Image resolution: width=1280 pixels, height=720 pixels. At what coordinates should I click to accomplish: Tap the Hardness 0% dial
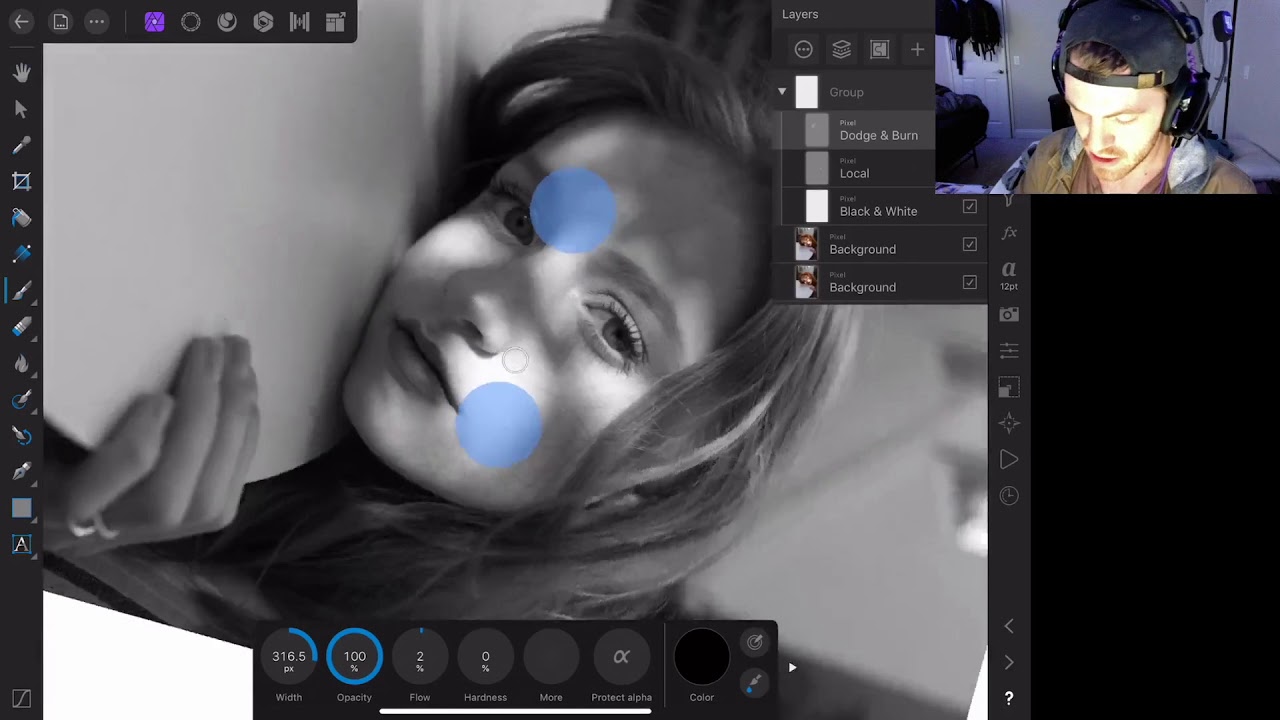485,657
